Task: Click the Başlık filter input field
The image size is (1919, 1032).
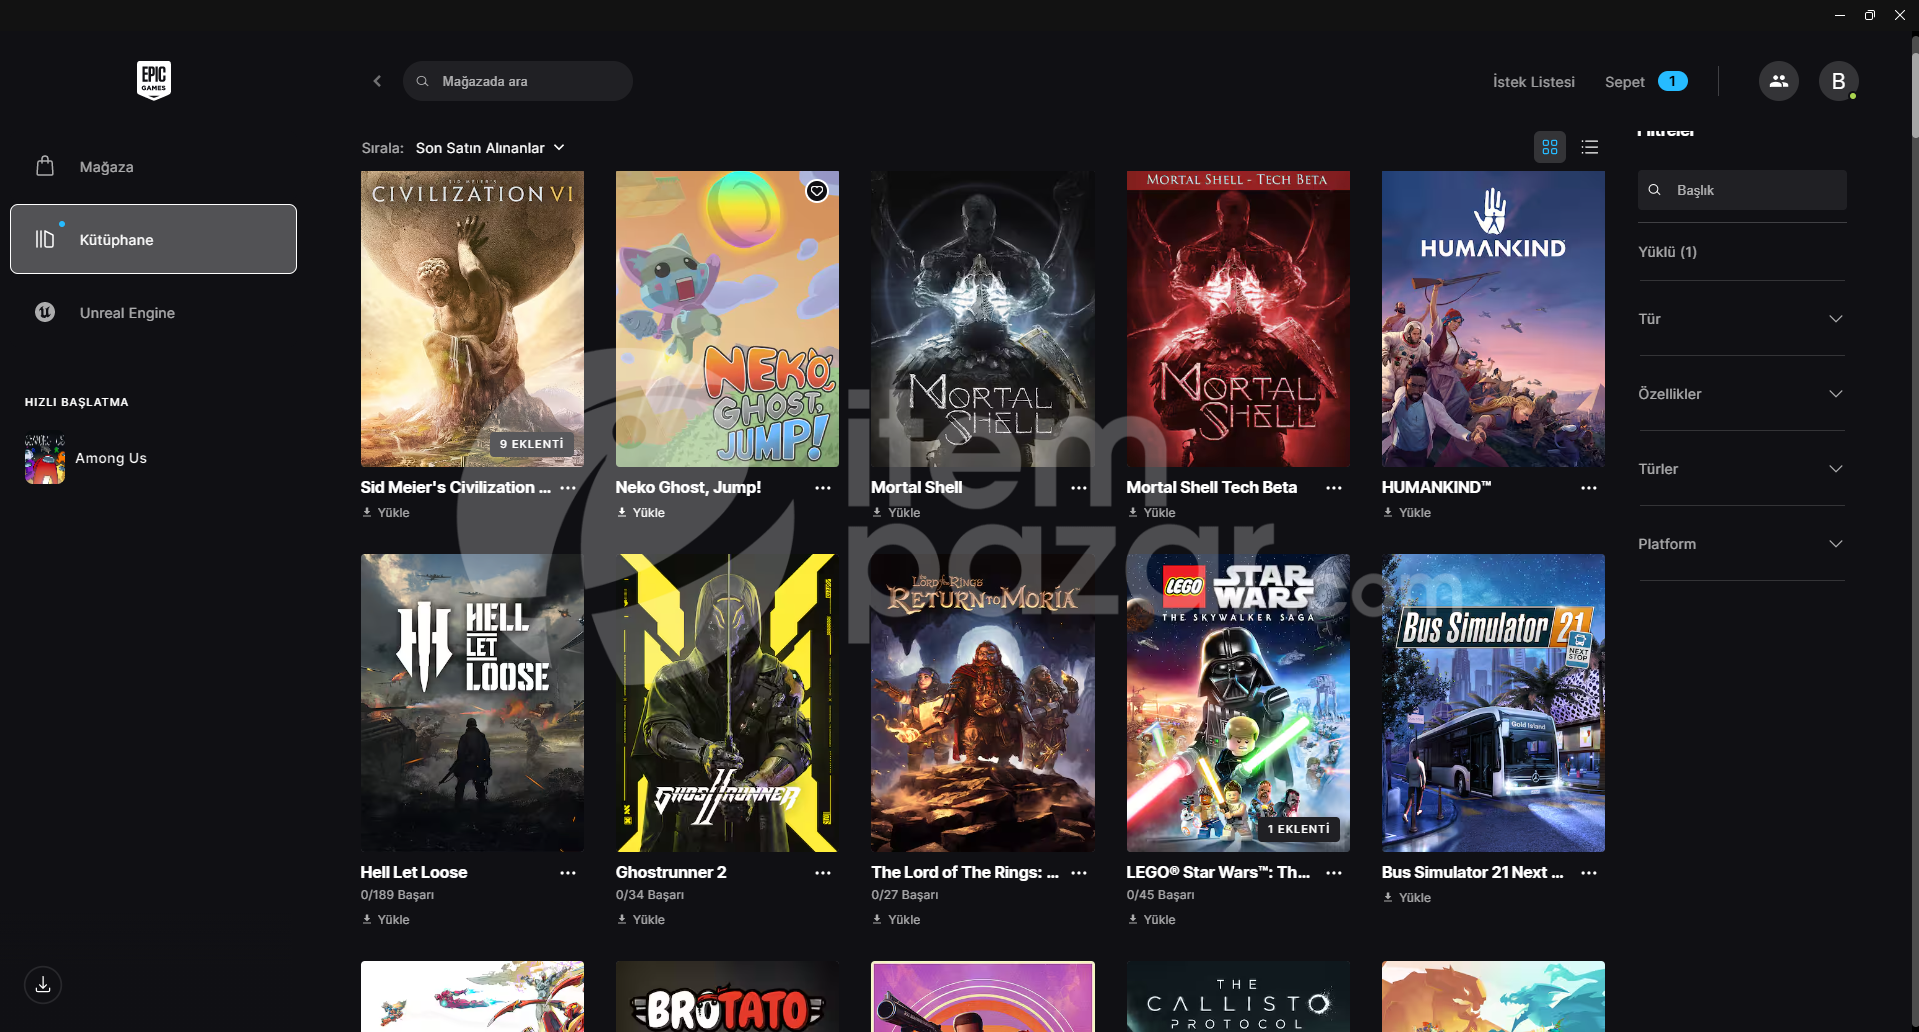Action: coord(1742,190)
